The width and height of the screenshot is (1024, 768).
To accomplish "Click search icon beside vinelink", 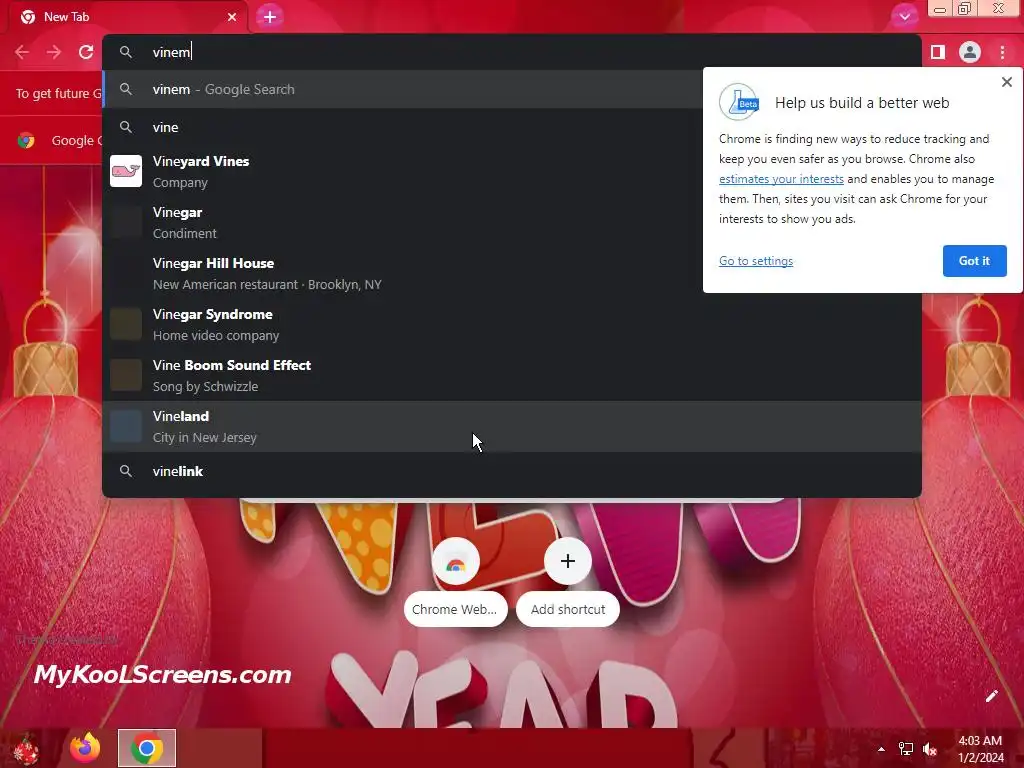I will click(x=126, y=471).
